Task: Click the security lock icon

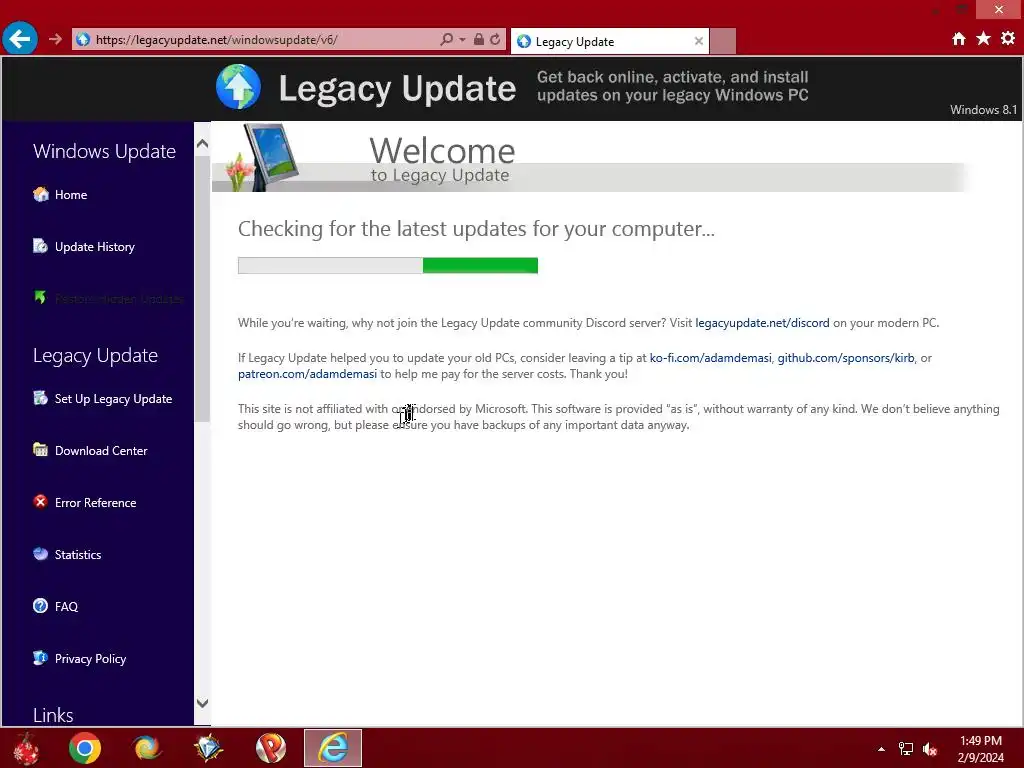Action: (x=479, y=40)
